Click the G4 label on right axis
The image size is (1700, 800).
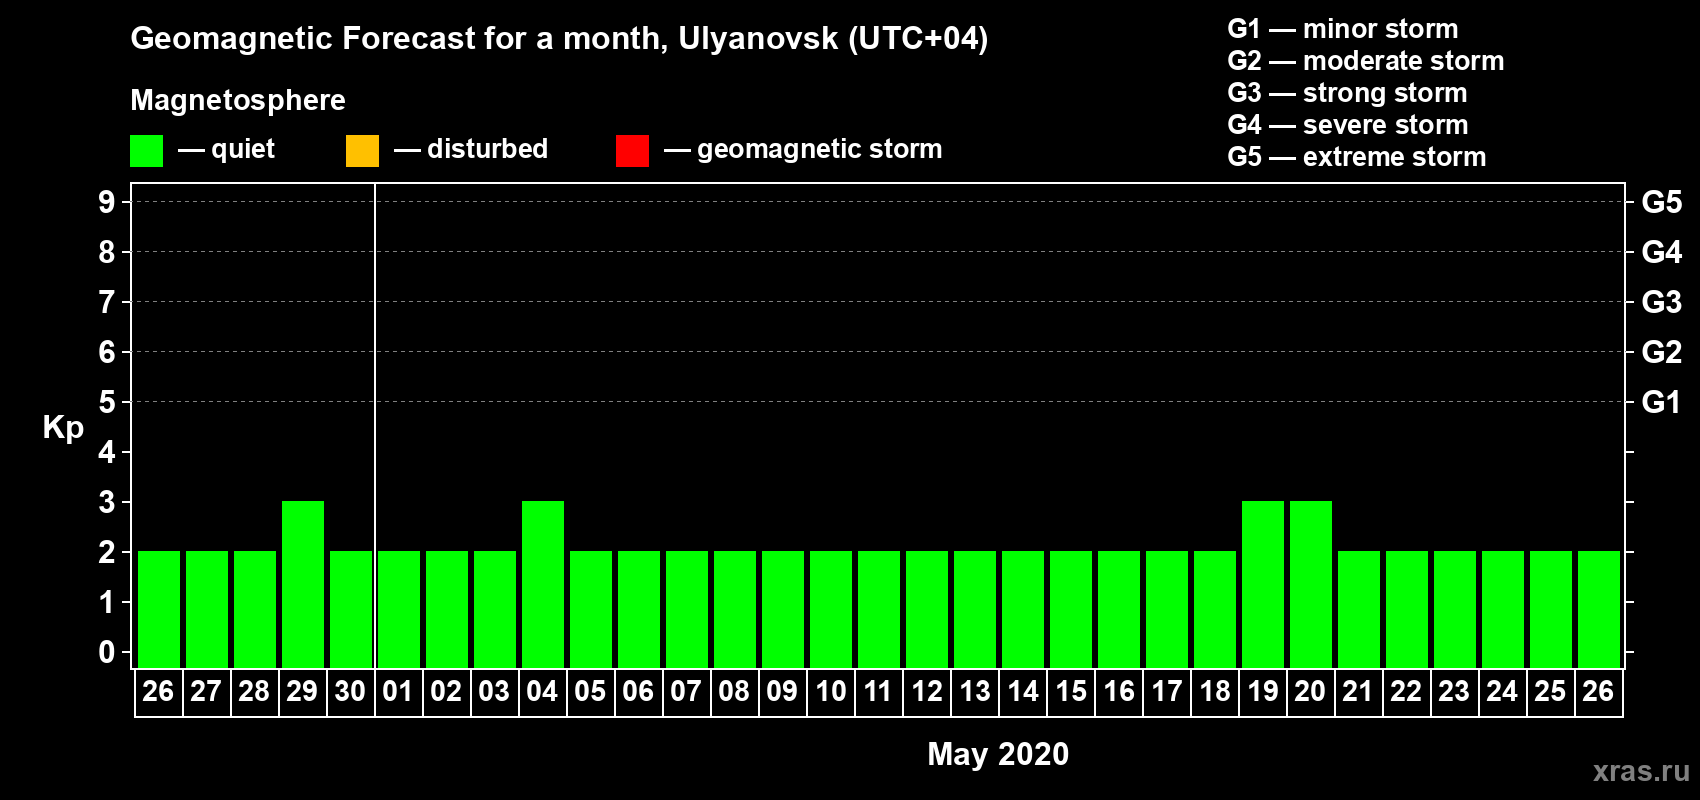pos(1662,252)
